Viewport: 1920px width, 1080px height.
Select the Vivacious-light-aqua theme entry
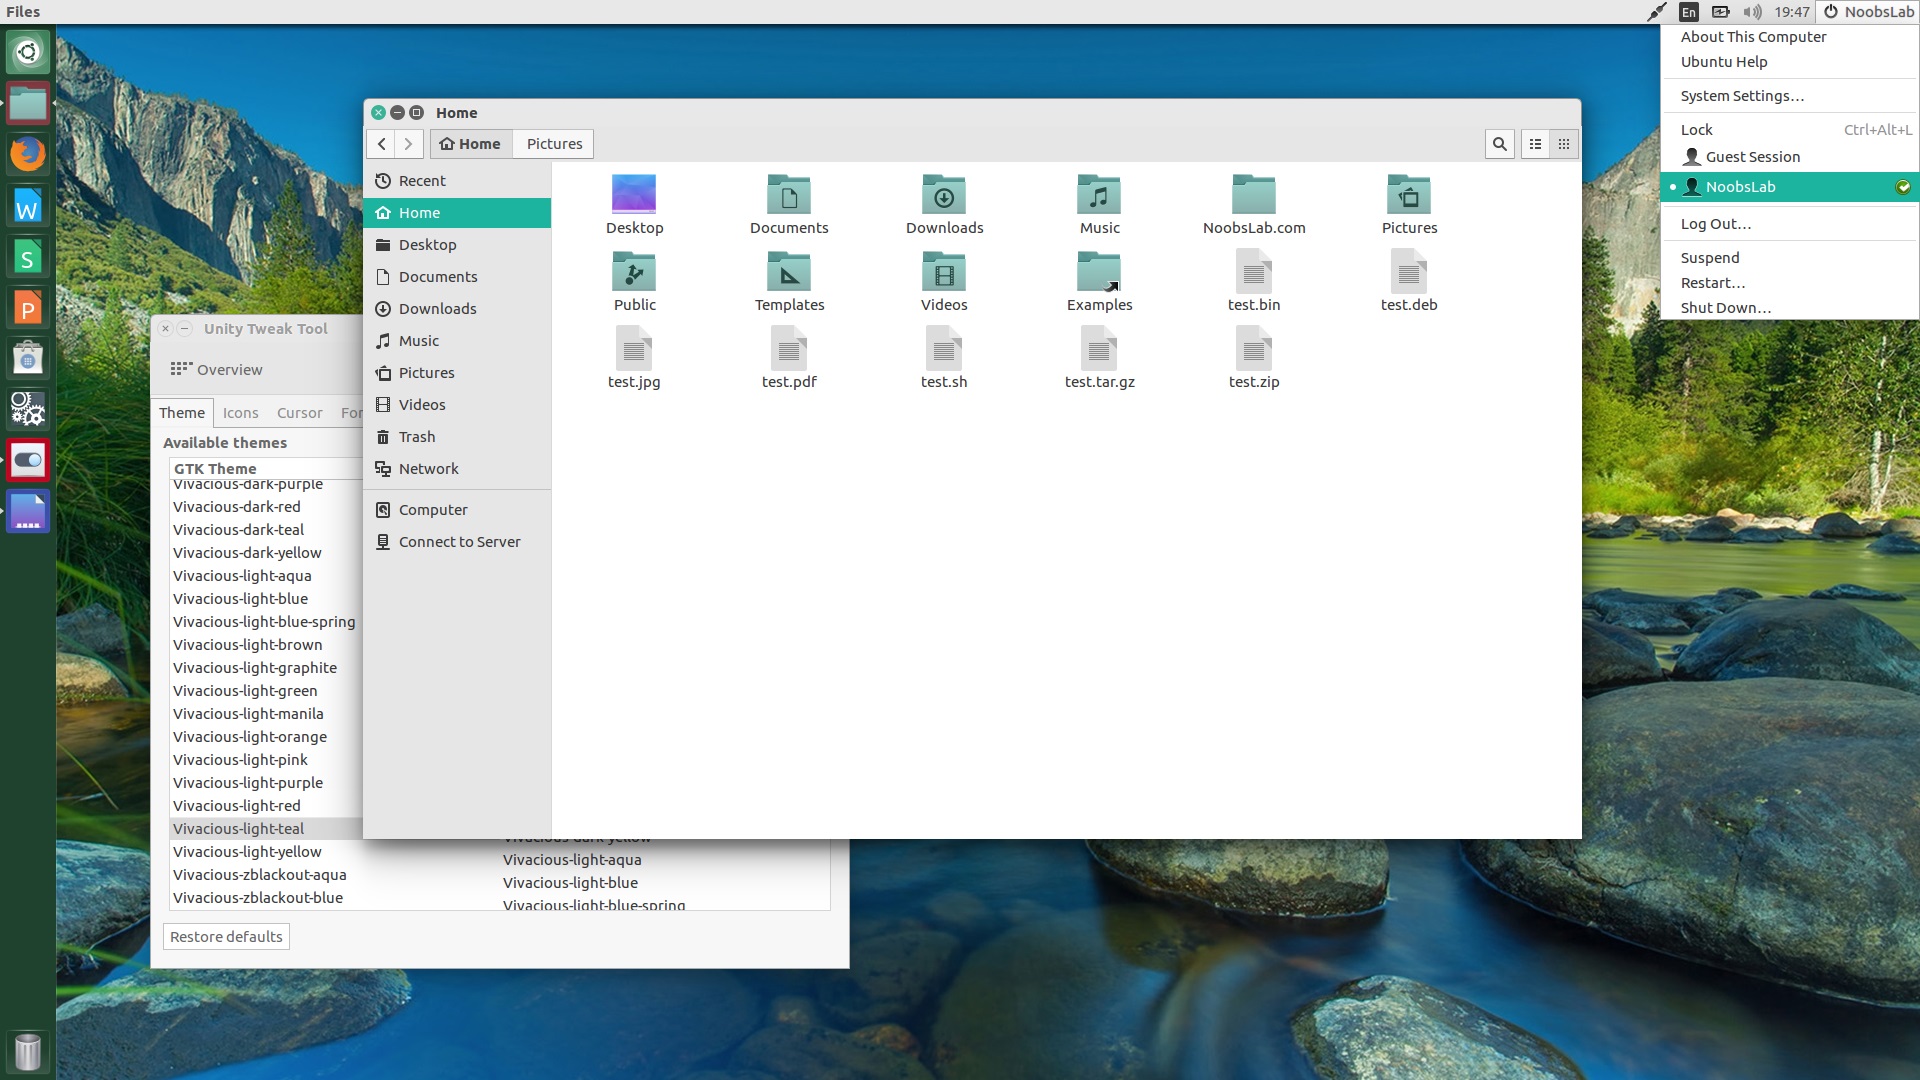click(x=243, y=576)
